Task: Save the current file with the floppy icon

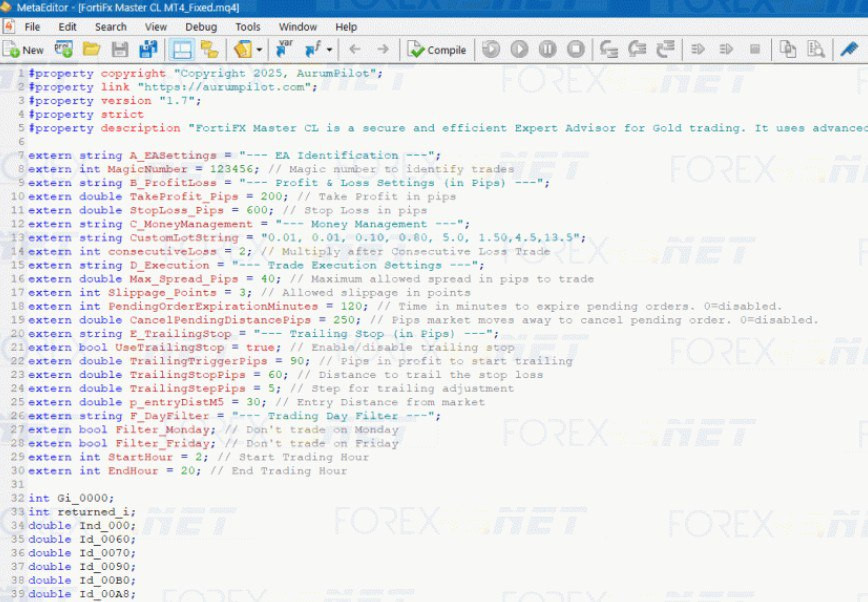Action: click(120, 49)
